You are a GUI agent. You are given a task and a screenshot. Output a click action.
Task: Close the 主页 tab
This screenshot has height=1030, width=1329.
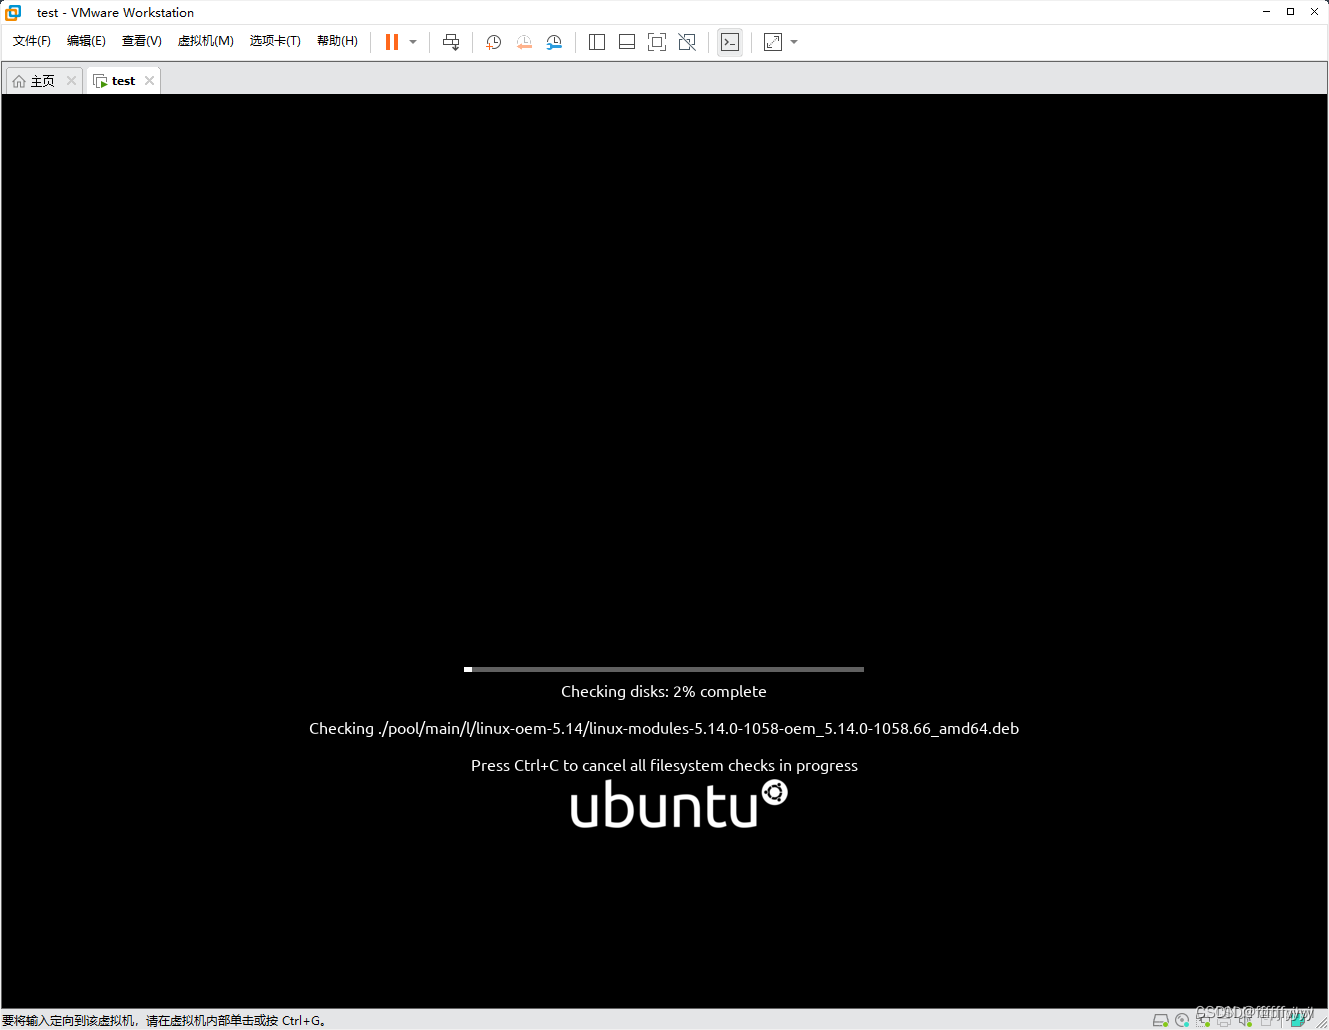[x=71, y=81]
